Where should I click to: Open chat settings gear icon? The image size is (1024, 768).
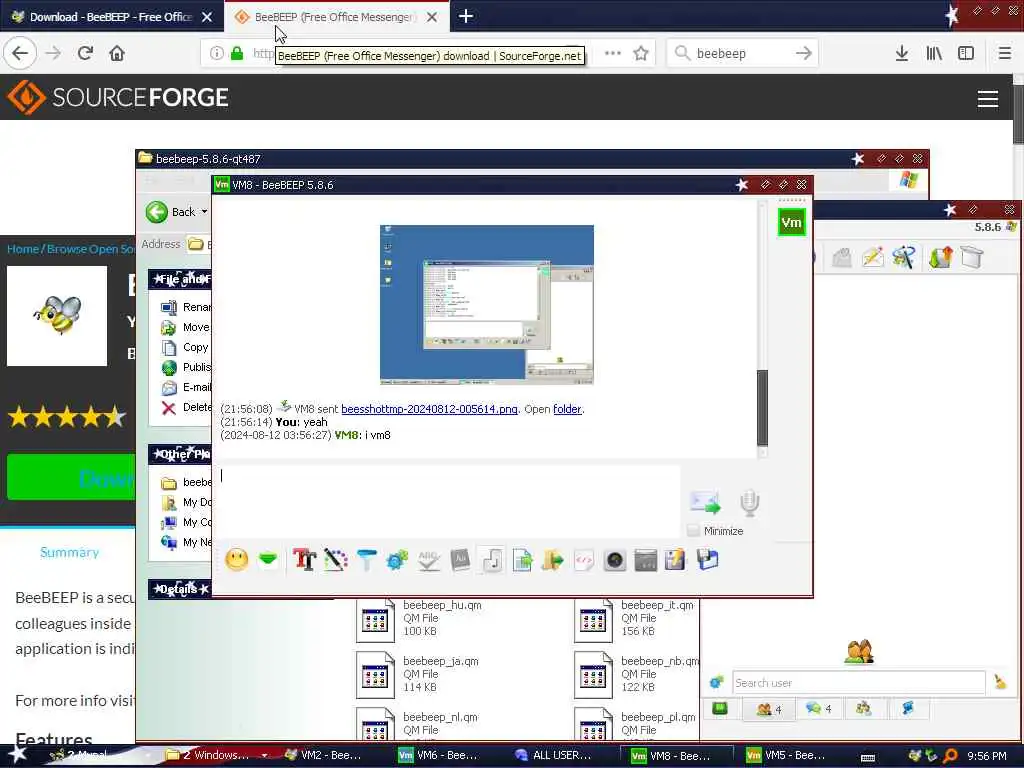(397, 560)
